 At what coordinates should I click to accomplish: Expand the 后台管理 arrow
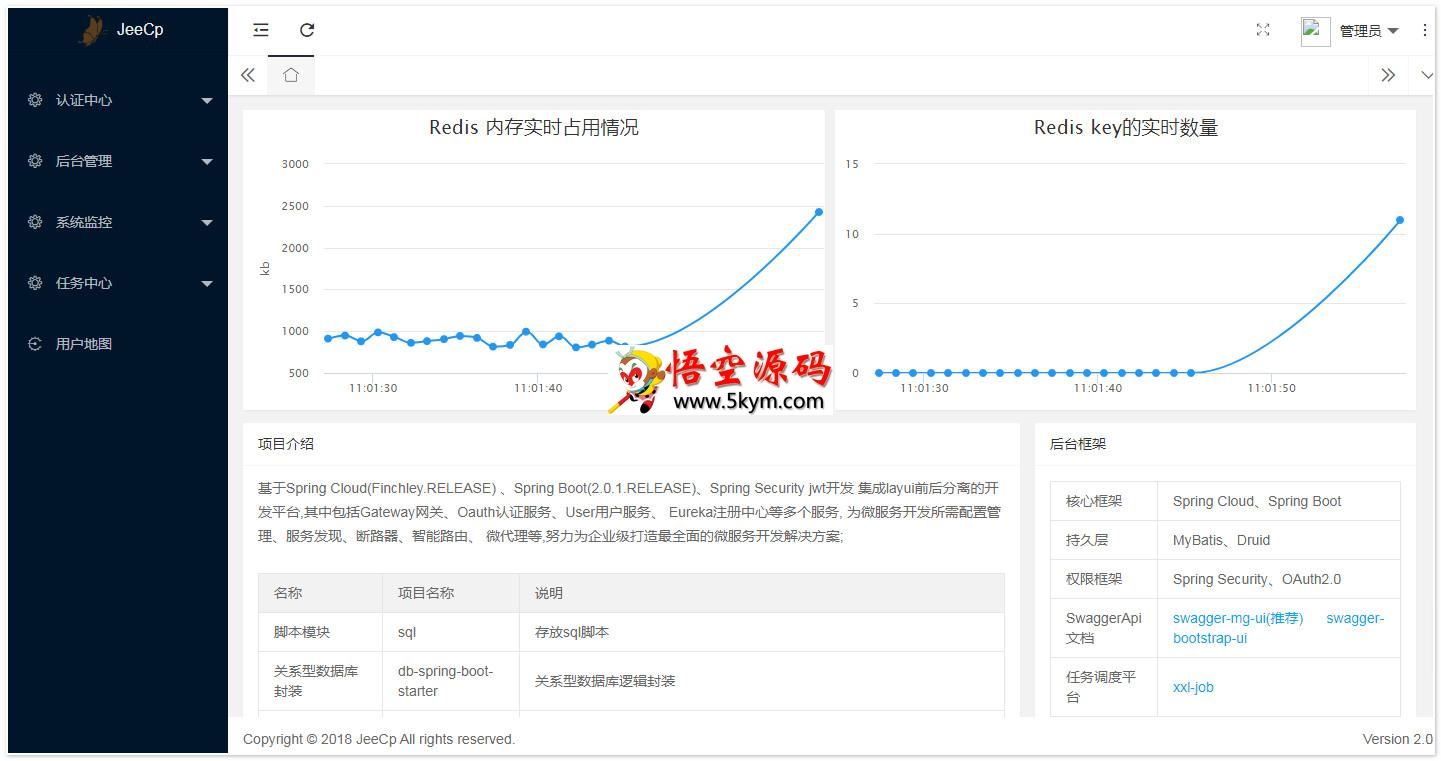point(207,162)
